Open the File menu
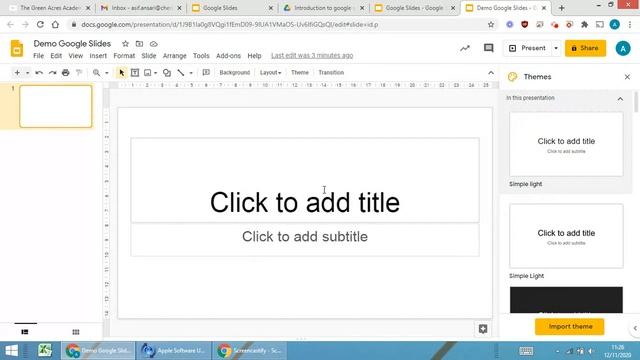Viewport: 640px width, 360px height. [38, 56]
